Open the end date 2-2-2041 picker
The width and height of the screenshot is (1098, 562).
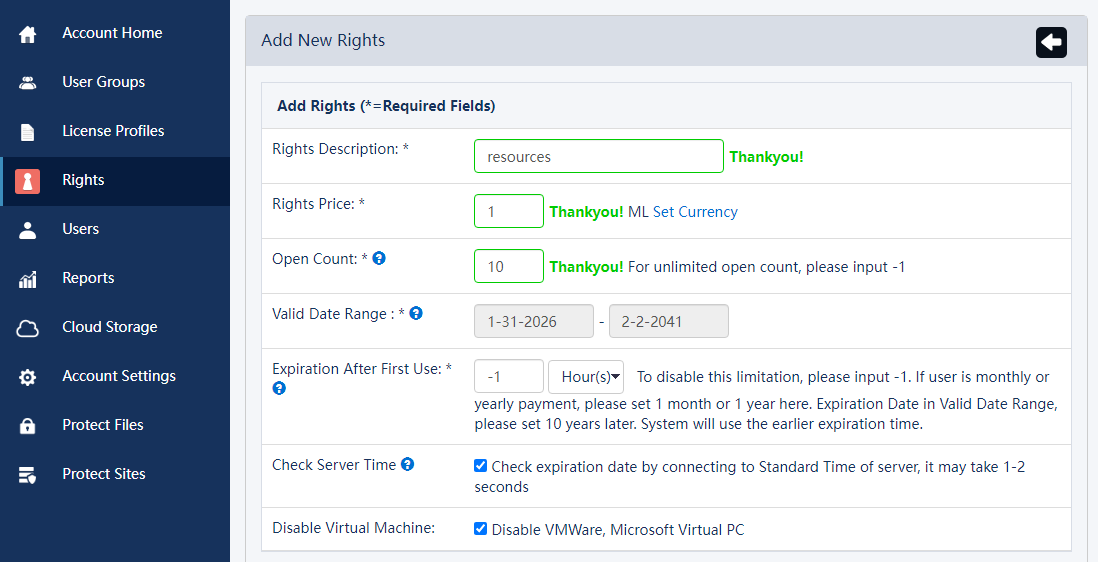(x=668, y=322)
